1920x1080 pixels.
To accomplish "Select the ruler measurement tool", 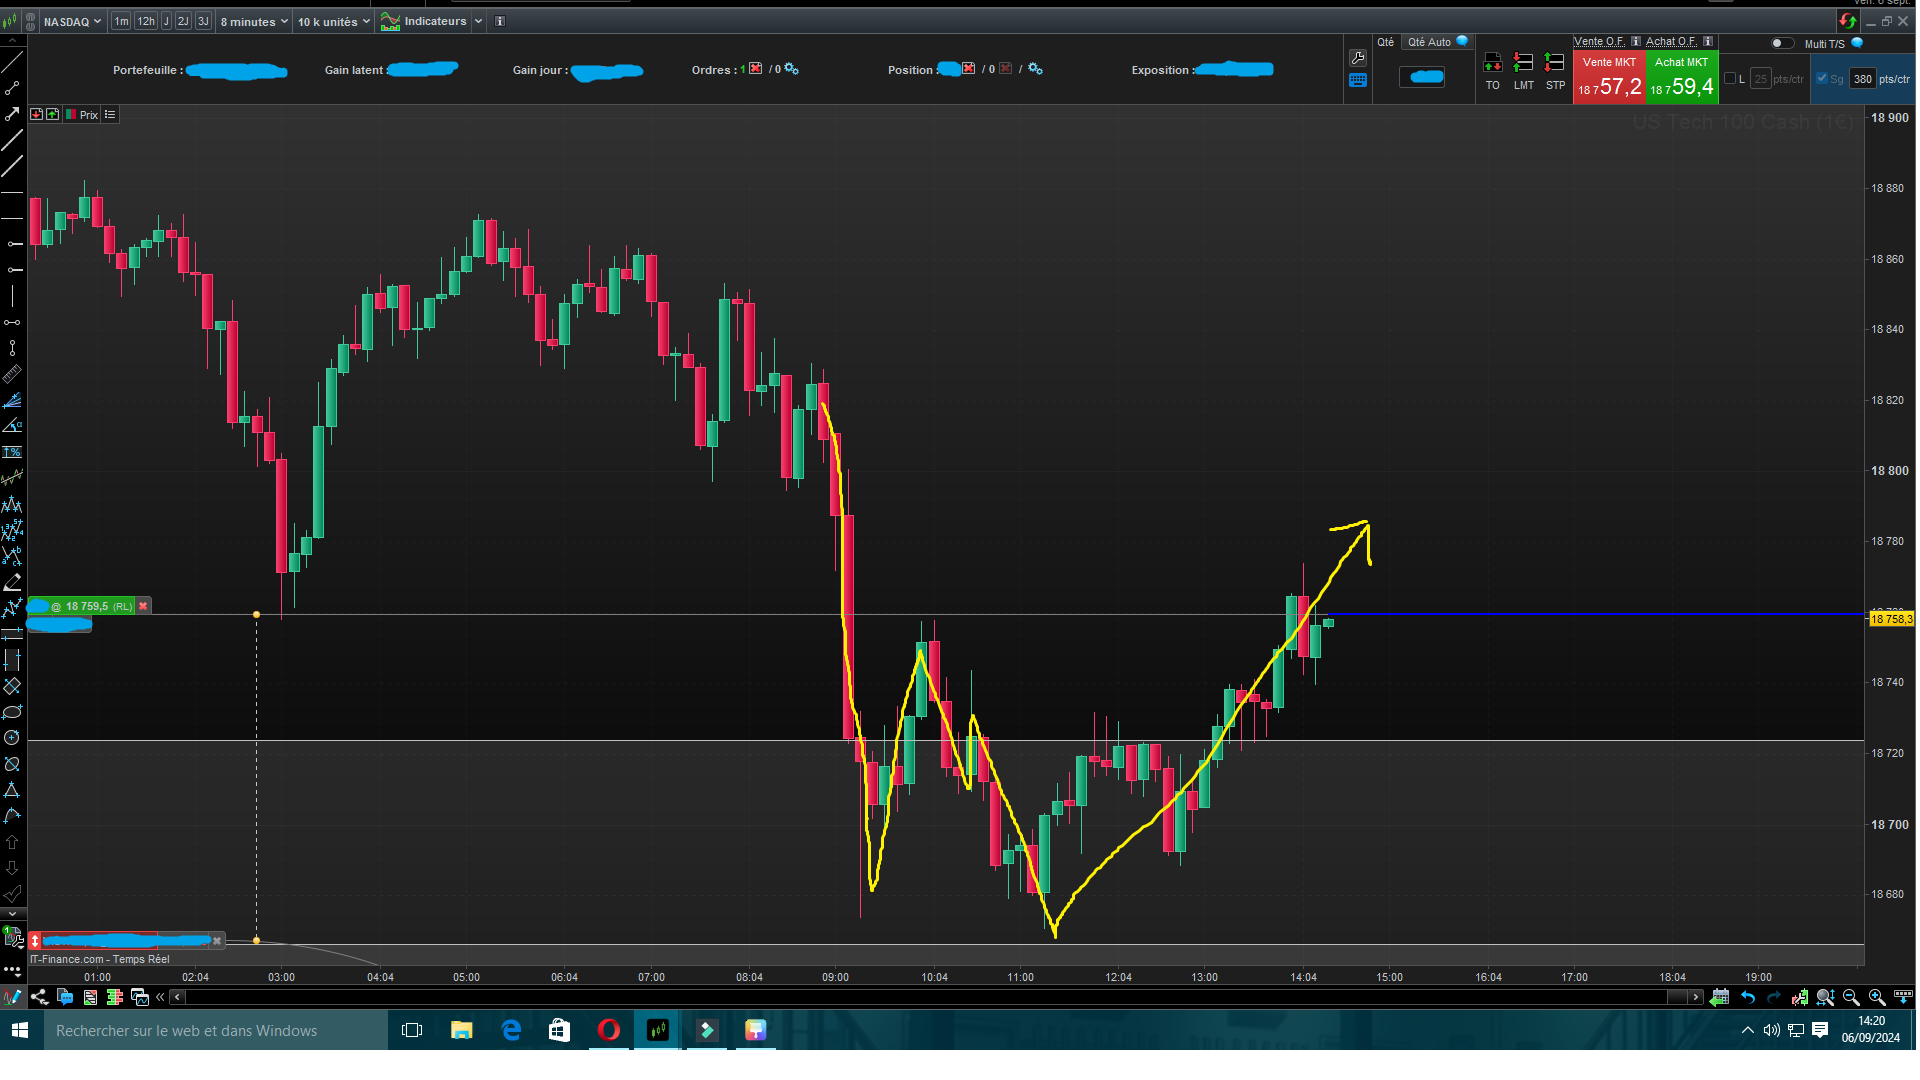I will click(12, 374).
